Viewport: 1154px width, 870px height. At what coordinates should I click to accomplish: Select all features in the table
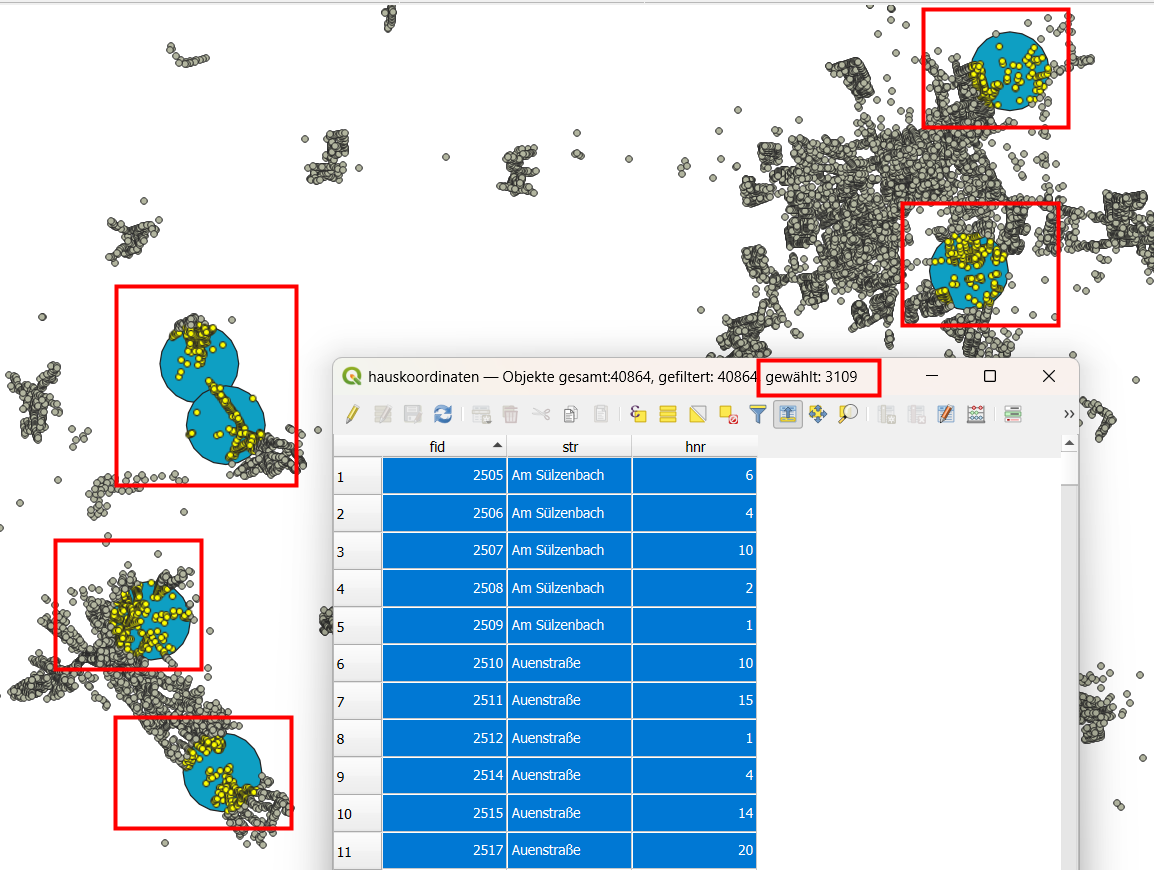pyautogui.click(x=668, y=414)
